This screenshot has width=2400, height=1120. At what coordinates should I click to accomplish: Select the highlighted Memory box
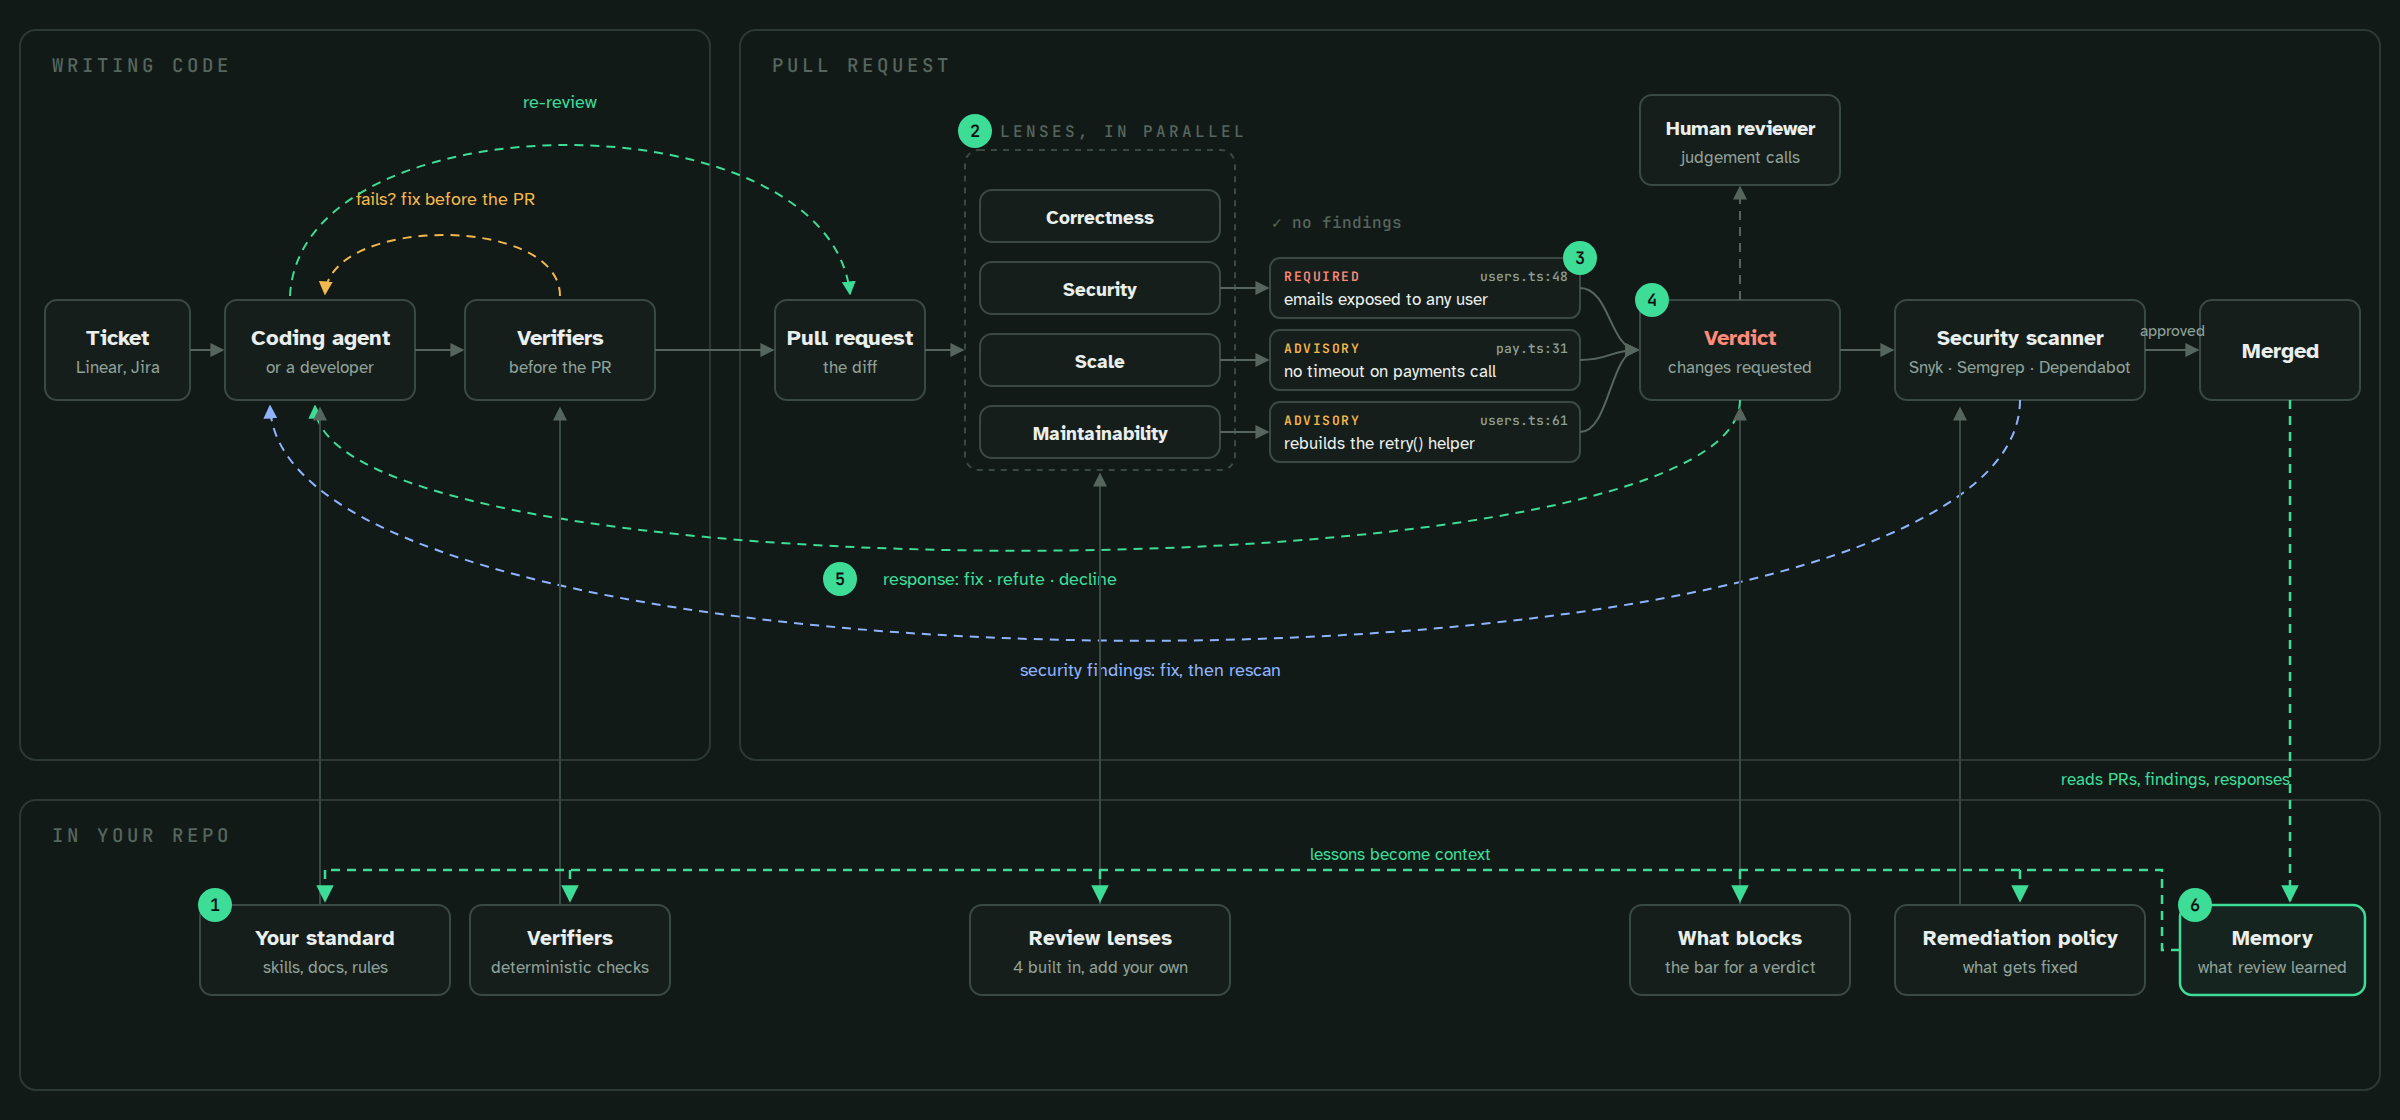click(2272, 950)
